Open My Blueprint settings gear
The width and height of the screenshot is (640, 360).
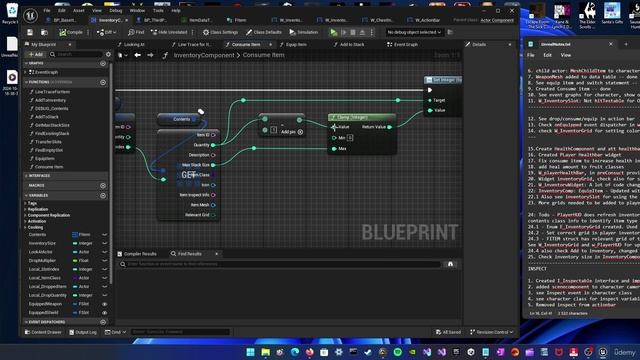click(108, 54)
